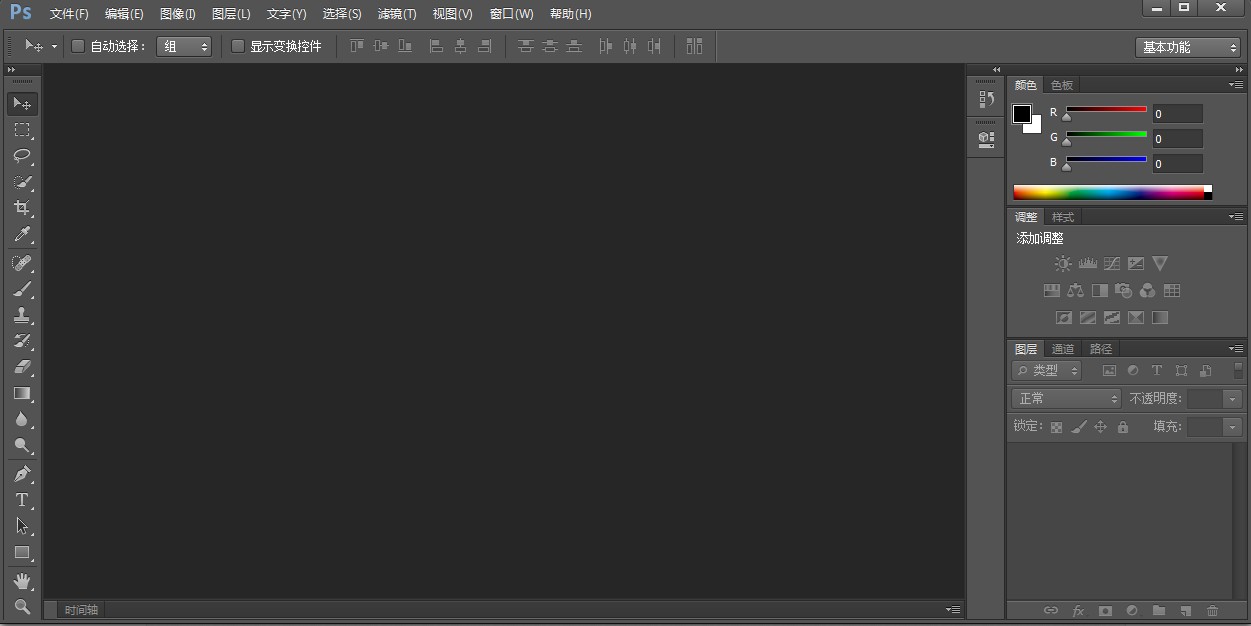This screenshot has height=626, width=1251.
Task: Toggle lock transparent pixels
Action: (x=1056, y=427)
